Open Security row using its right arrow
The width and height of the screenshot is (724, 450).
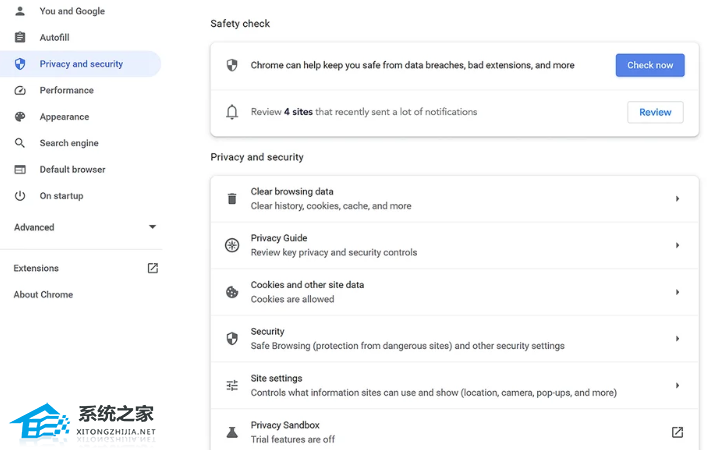677,339
